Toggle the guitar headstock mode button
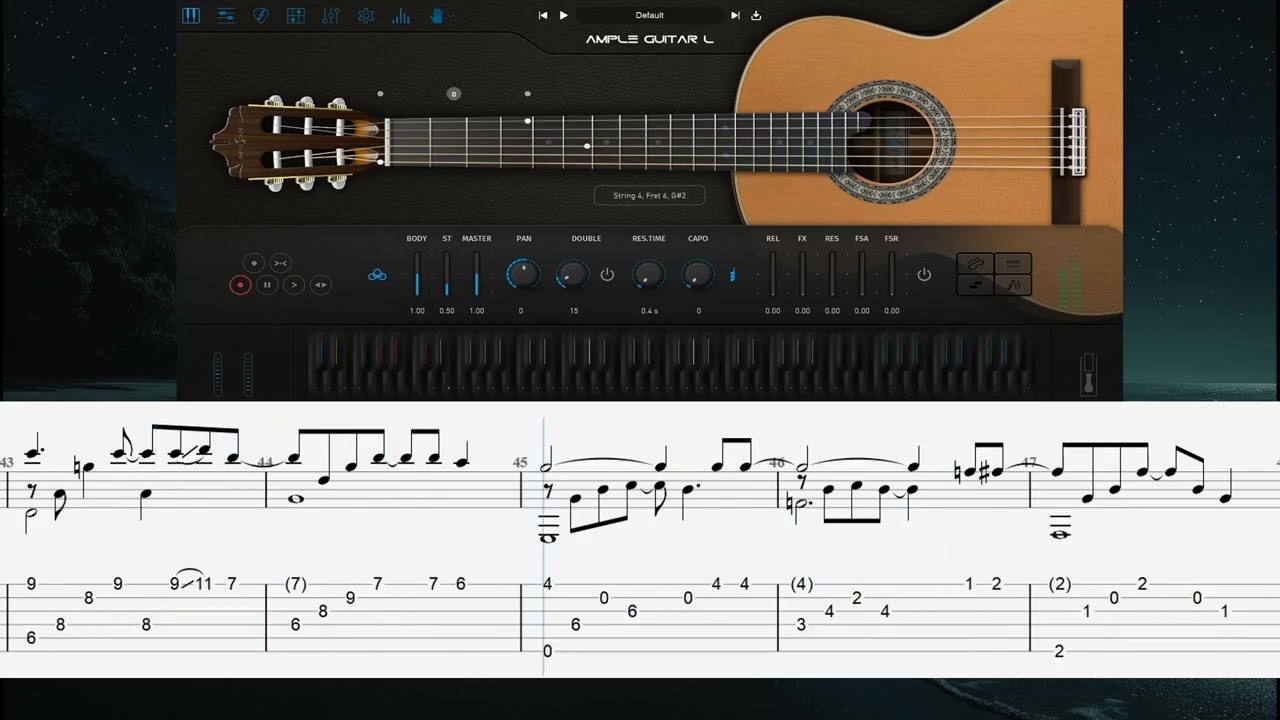Screen dimensions: 1280x720 (976, 264)
